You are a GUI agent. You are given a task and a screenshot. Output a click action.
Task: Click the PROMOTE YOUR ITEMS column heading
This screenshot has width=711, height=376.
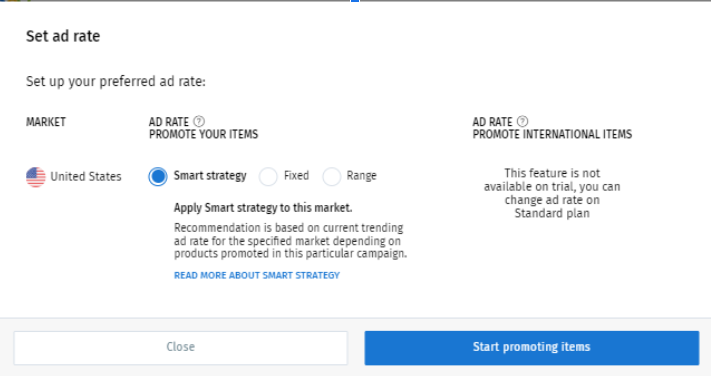click(x=204, y=134)
